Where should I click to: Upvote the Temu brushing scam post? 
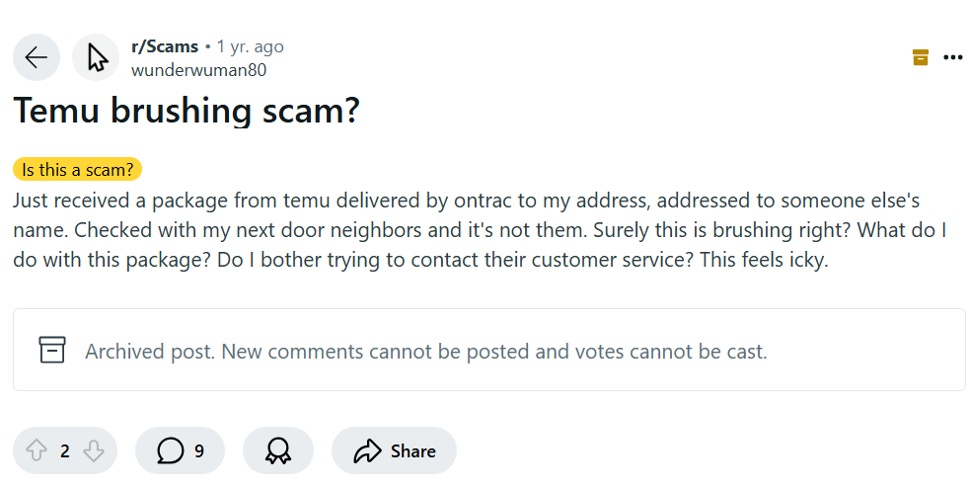point(37,451)
